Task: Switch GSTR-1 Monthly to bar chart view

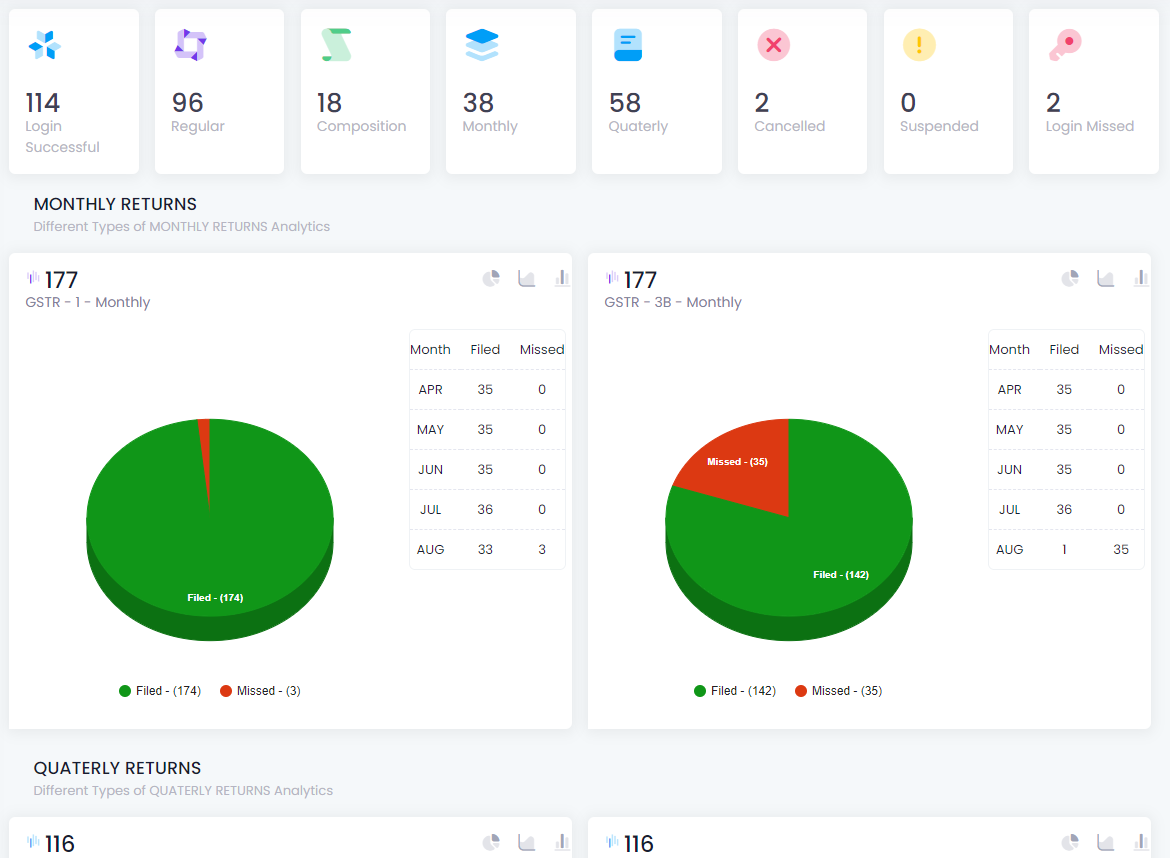Action: pos(562,278)
